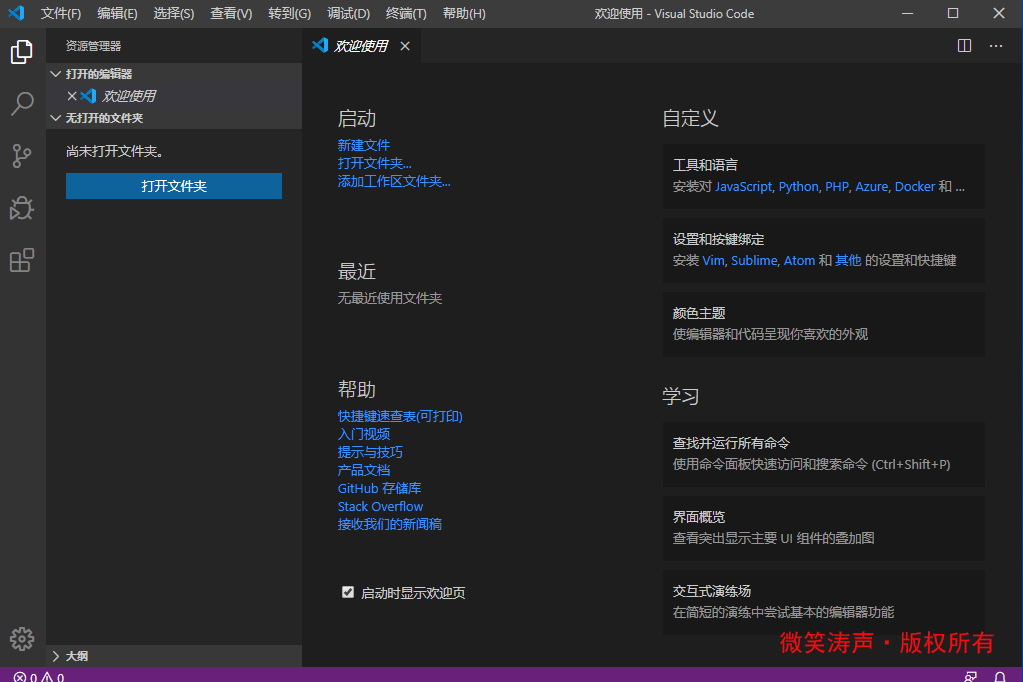
Task: Click the blue 打开文件夹 button
Action: point(174,186)
